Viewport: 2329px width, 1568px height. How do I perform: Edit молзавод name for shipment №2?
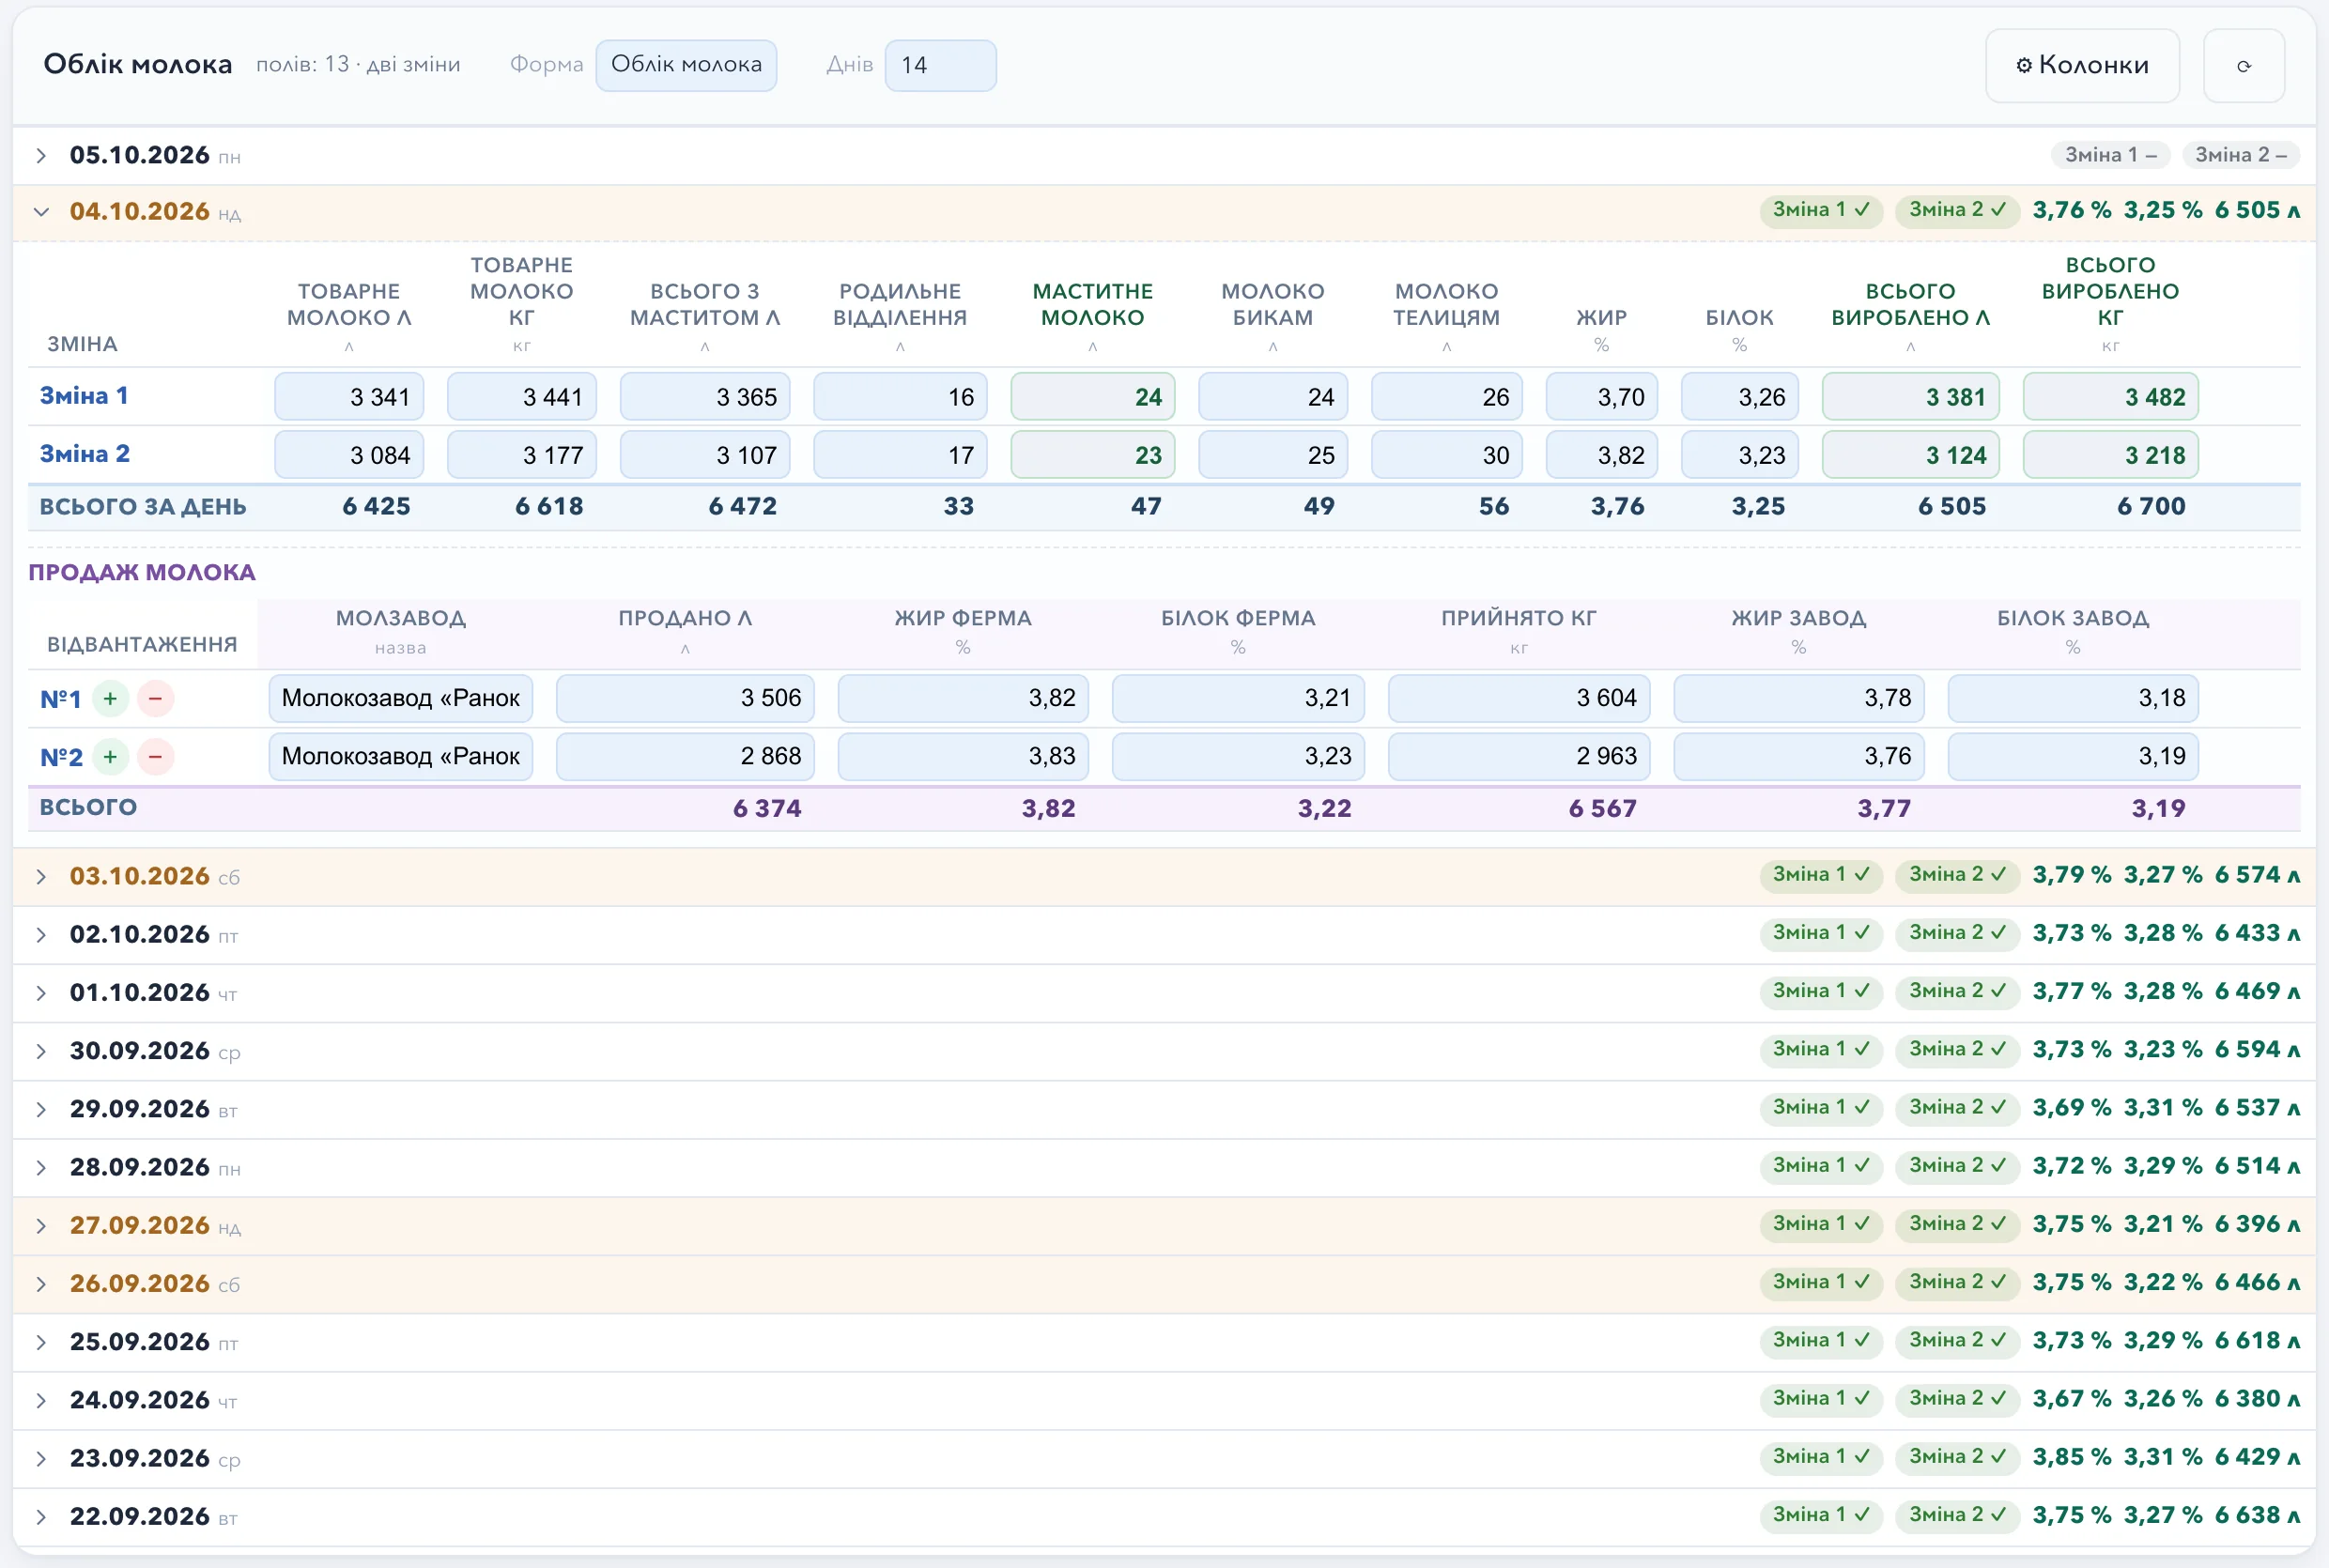pos(401,756)
